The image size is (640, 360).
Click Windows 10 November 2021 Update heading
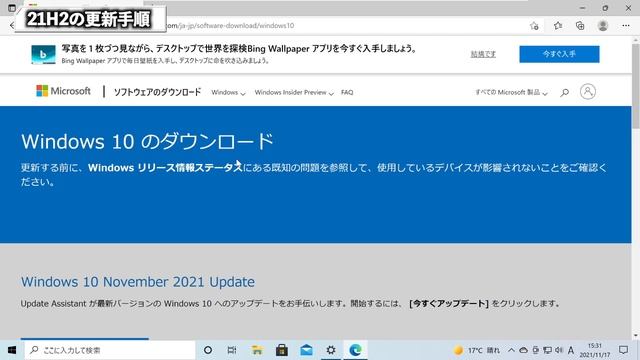138,282
